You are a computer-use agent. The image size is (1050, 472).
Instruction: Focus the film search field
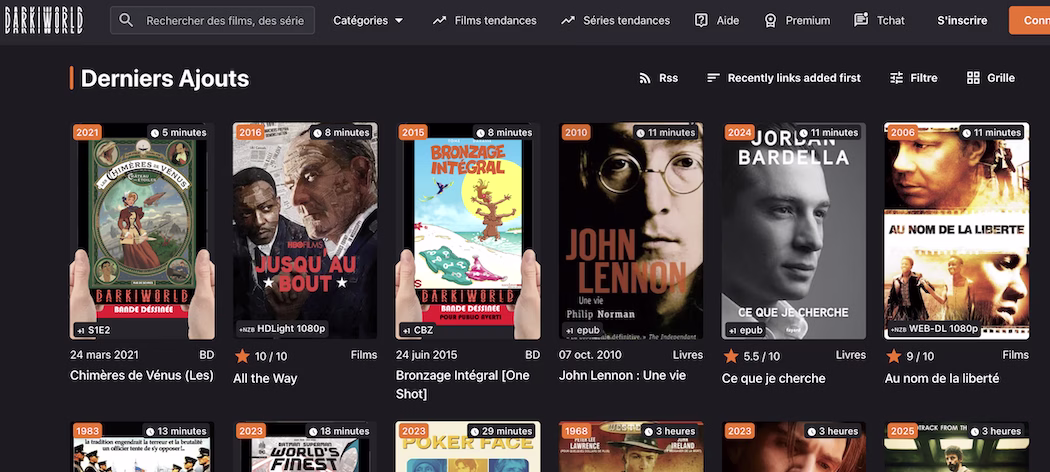click(x=212, y=20)
